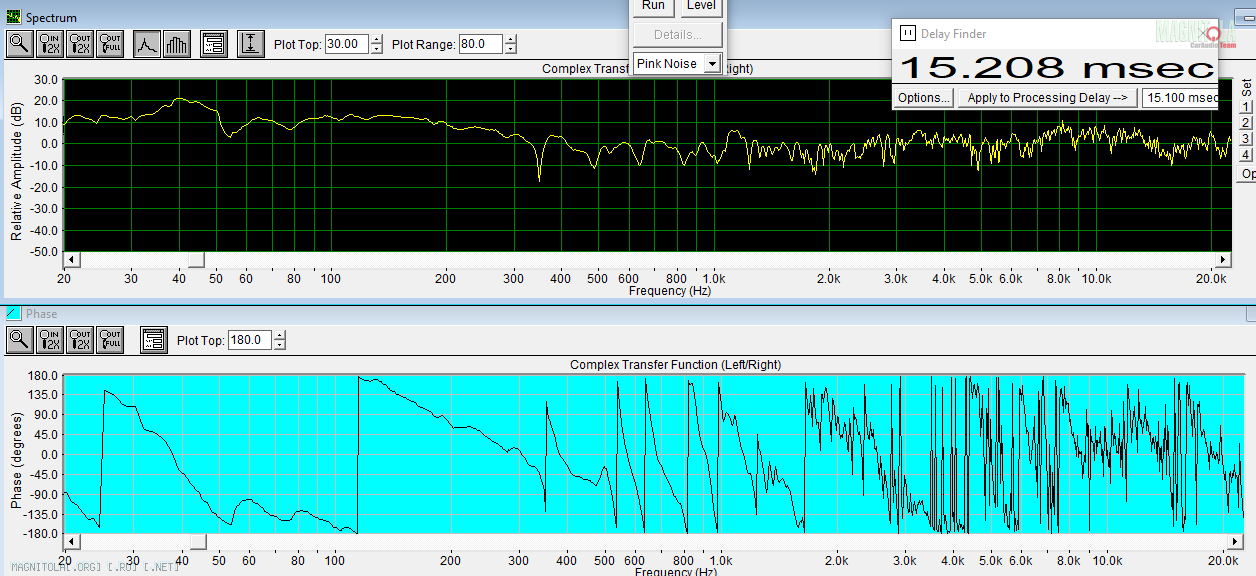Click the Phase Plot Top input field
The width and height of the screenshot is (1256, 576).
pyautogui.click(x=250, y=340)
